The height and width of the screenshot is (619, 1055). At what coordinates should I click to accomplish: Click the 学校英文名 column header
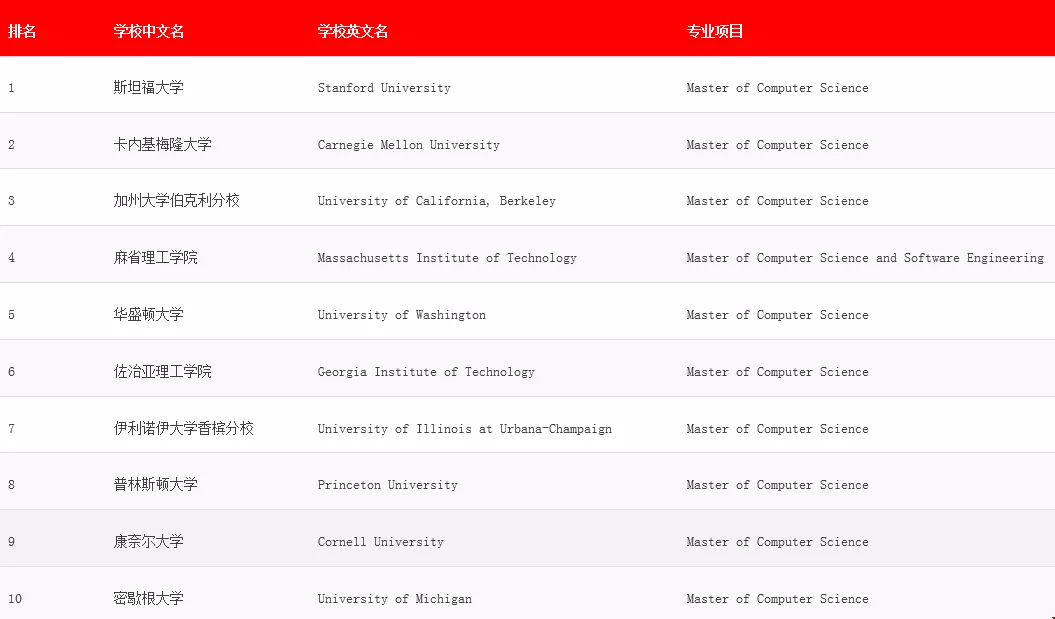point(353,31)
